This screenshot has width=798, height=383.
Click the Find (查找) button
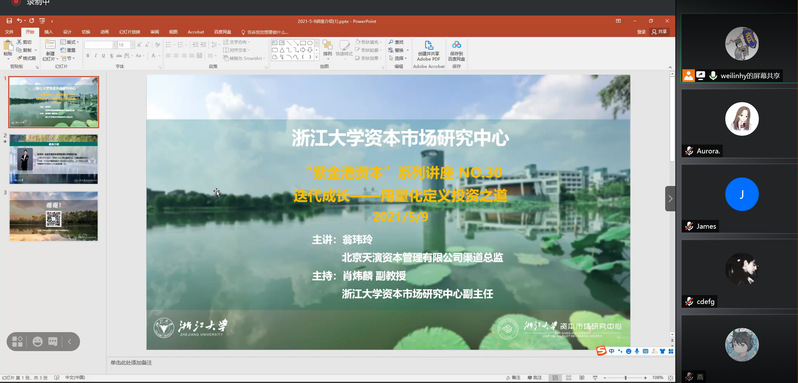[396, 42]
